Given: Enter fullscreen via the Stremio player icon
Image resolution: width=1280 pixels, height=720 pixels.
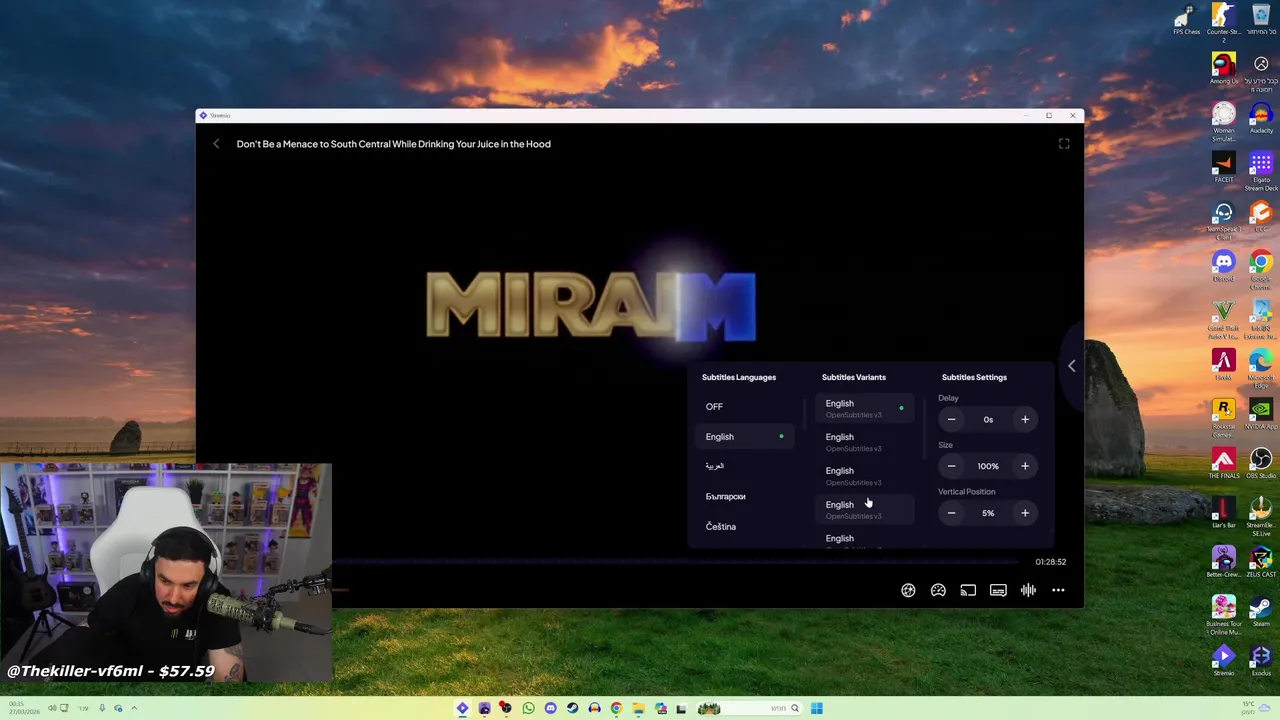Looking at the screenshot, I should (x=1064, y=144).
